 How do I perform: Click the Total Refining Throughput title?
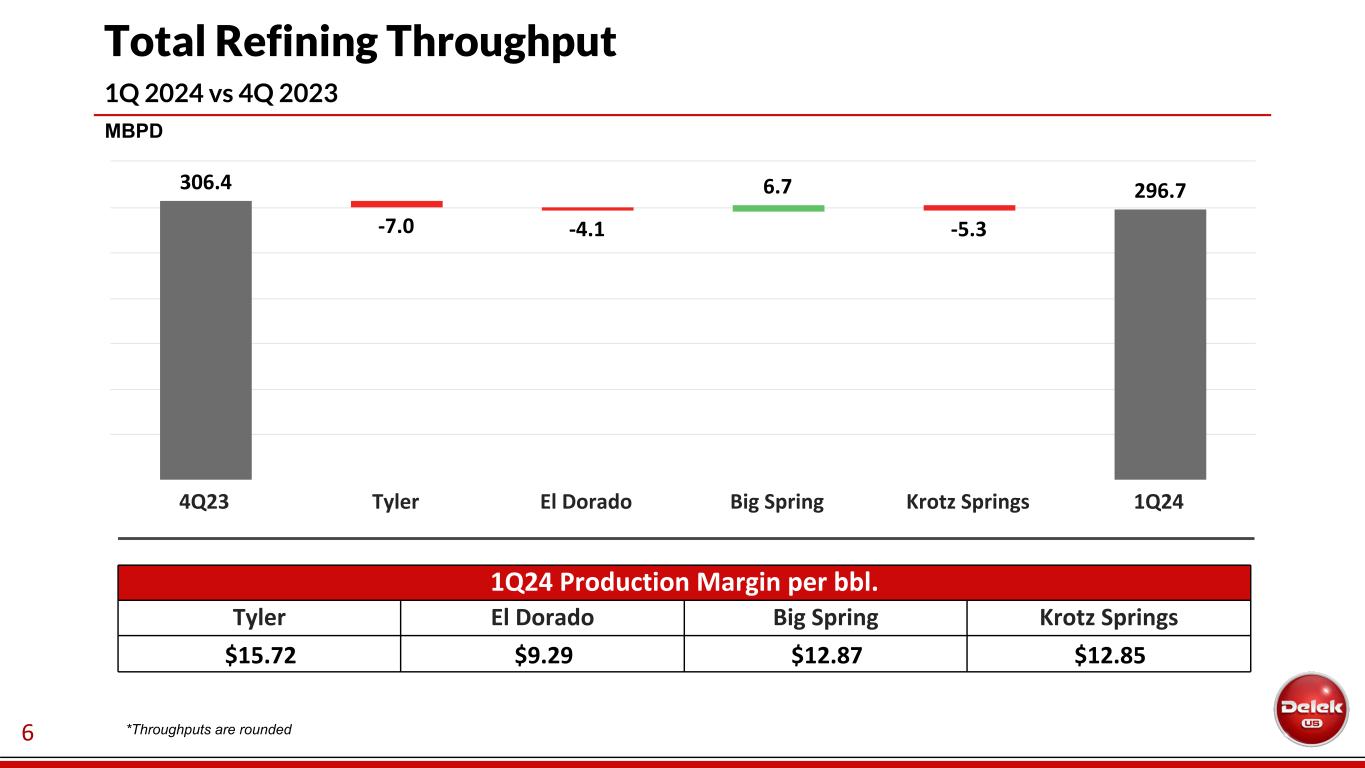pos(360,42)
